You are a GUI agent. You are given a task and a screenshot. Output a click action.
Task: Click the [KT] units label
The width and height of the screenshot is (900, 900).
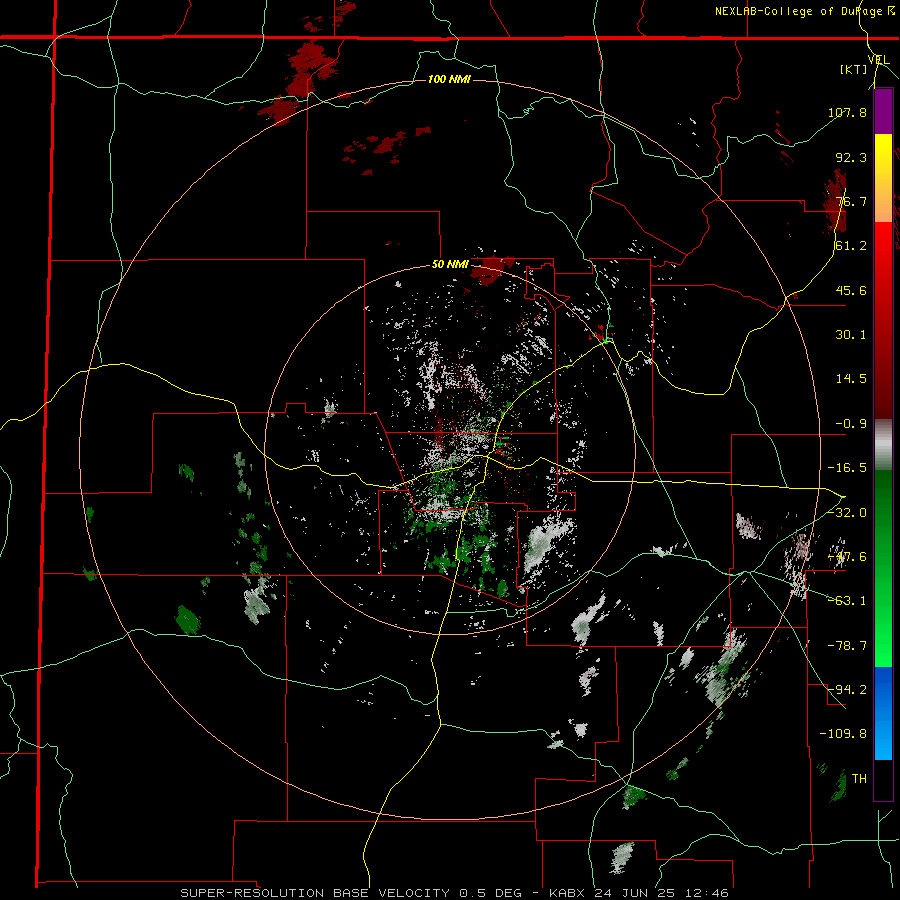pyautogui.click(x=854, y=69)
